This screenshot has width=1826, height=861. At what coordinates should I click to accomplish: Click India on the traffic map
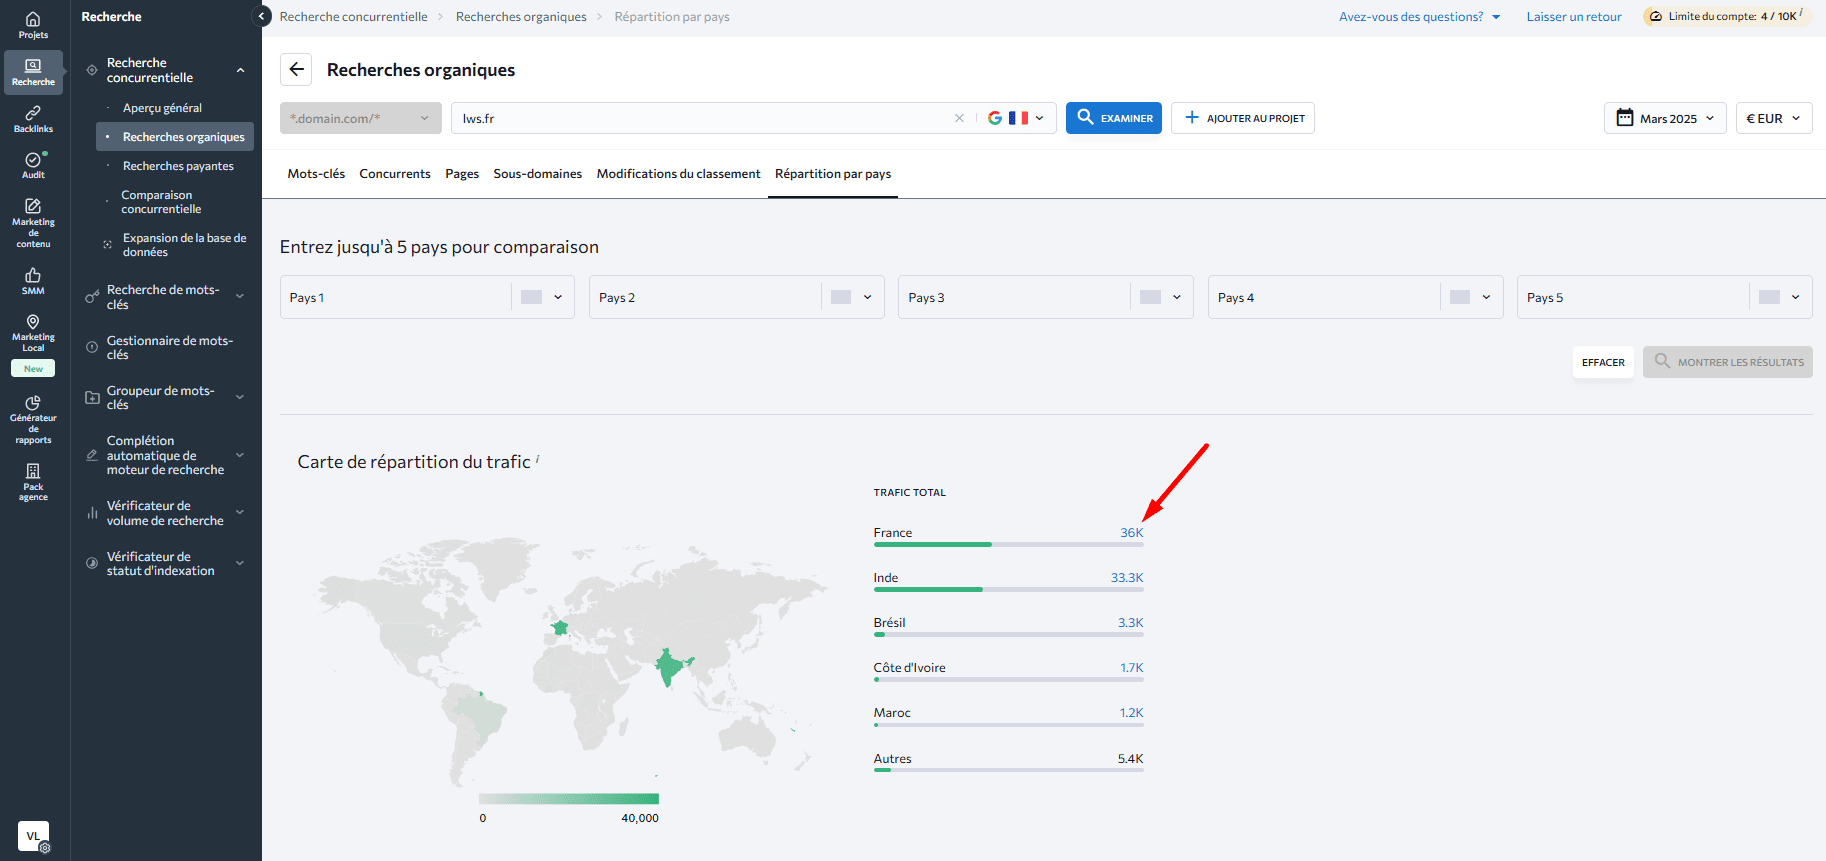pyautogui.click(x=669, y=665)
